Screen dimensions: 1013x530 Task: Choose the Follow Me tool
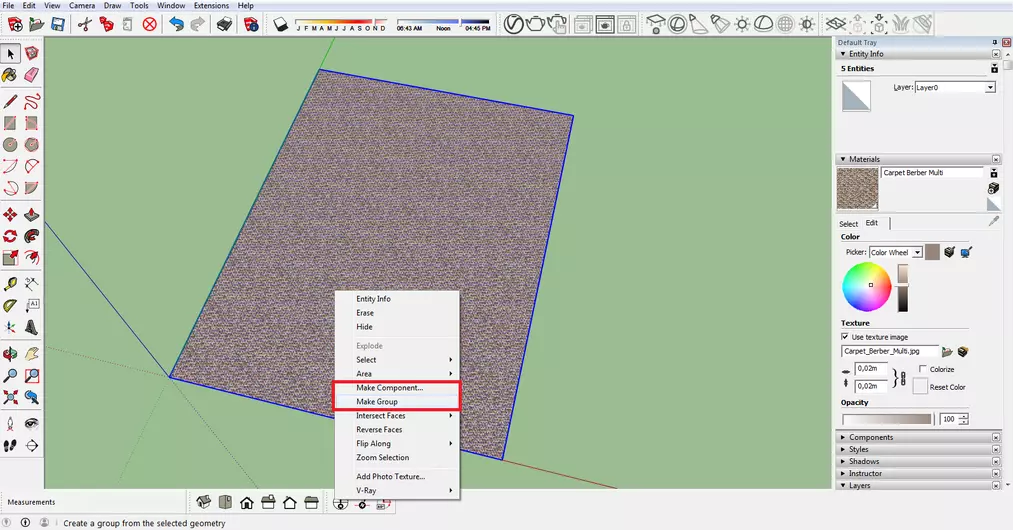point(31,237)
